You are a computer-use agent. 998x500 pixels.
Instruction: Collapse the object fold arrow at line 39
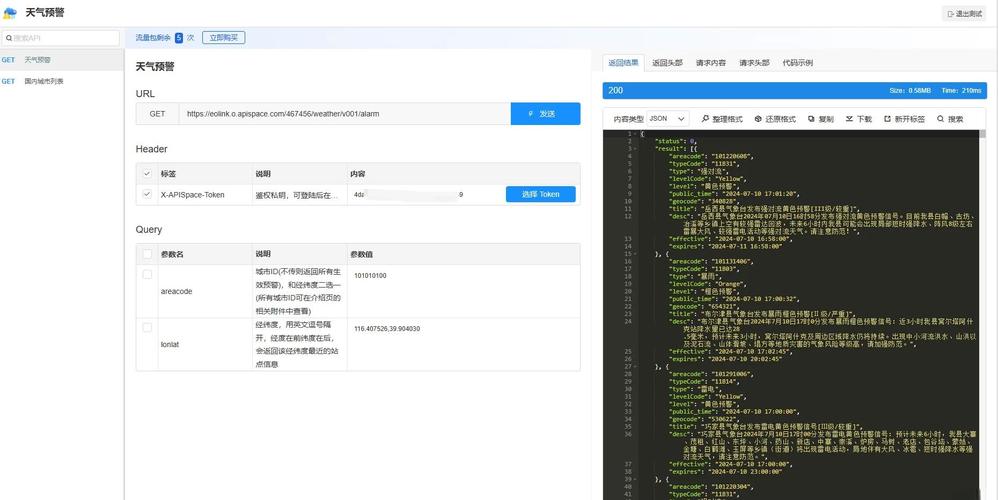[x=635, y=479]
